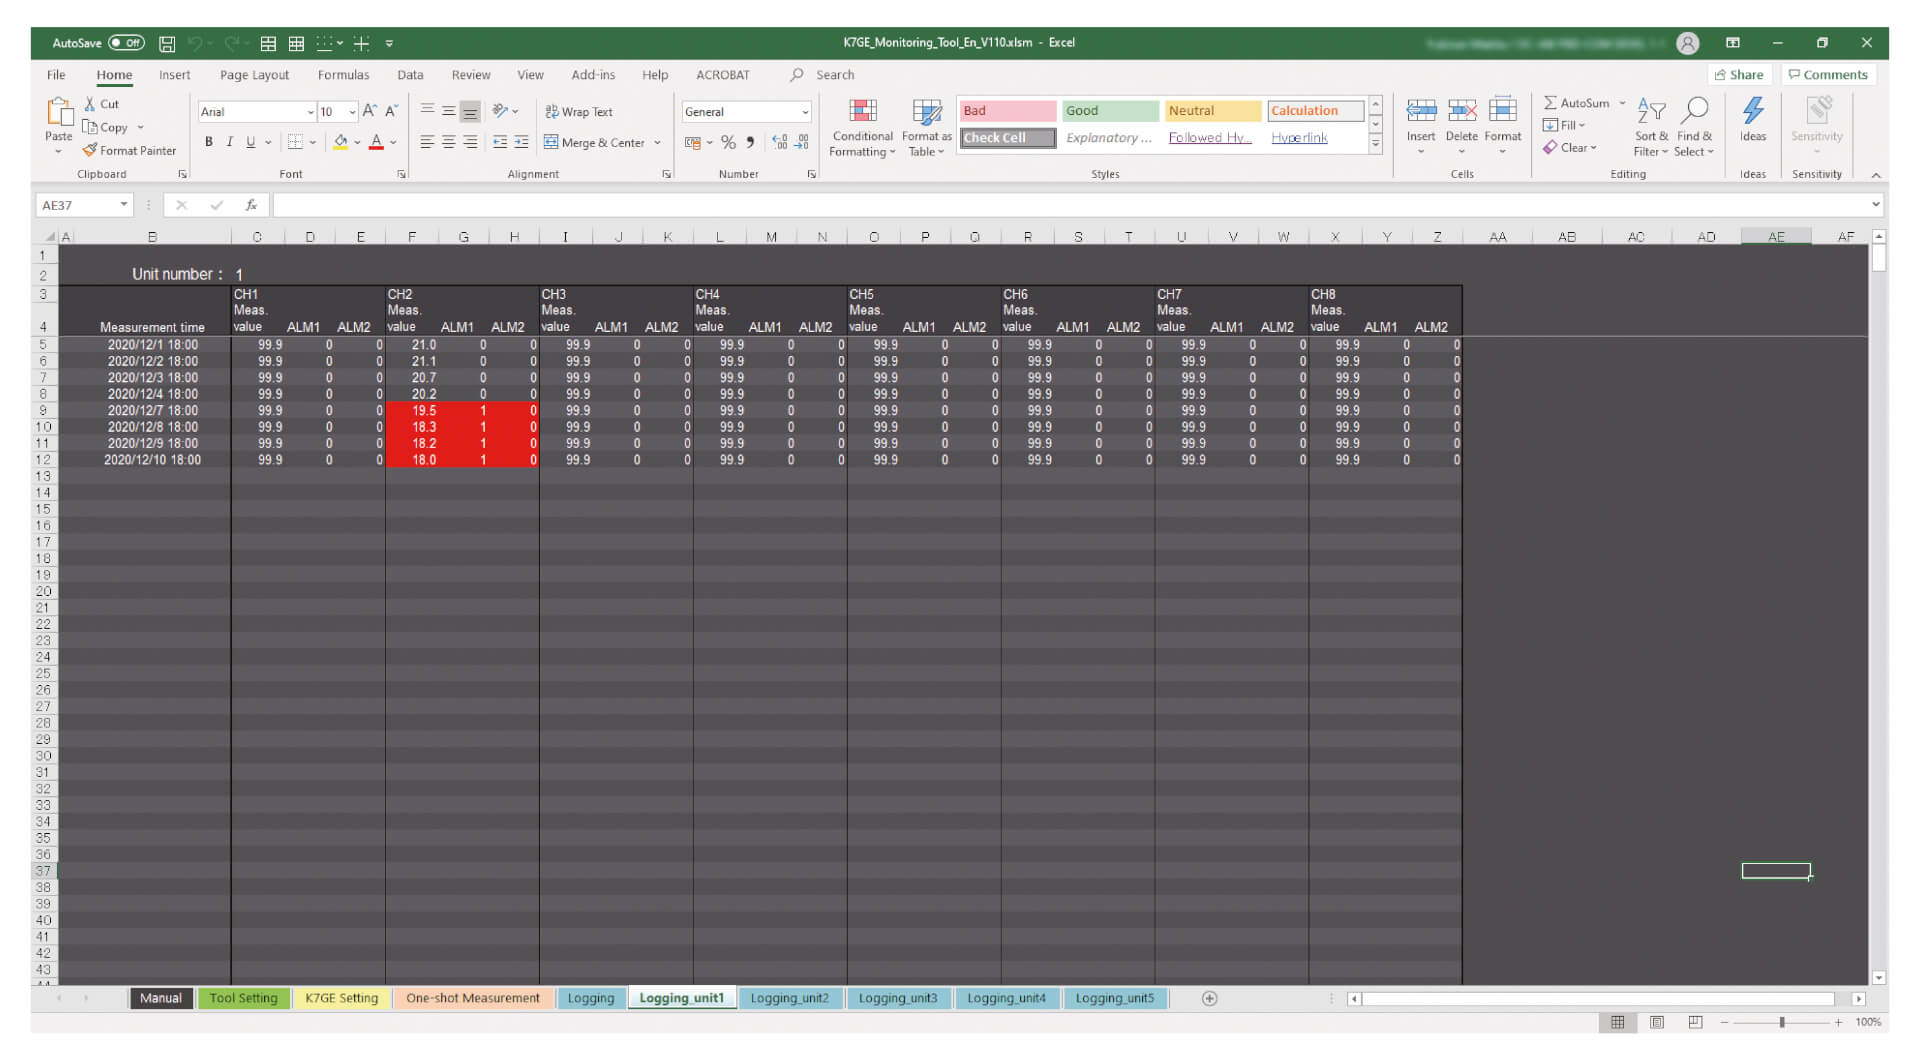Click the Comments button
Image resolution: width=1920 pixels, height=1057 pixels.
pyautogui.click(x=1828, y=75)
